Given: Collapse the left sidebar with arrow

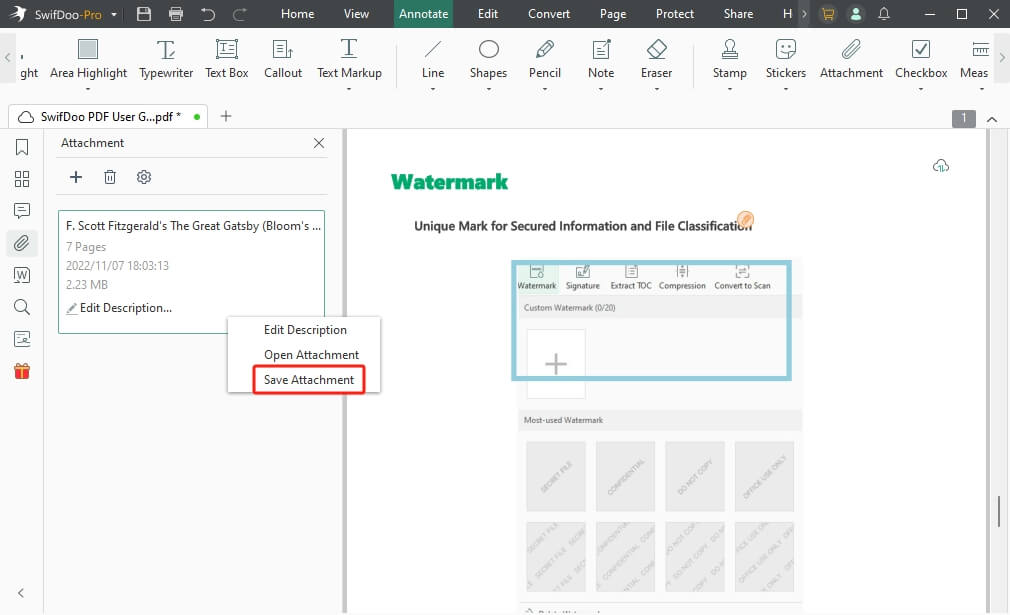Looking at the screenshot, I should tap(21, 593).
